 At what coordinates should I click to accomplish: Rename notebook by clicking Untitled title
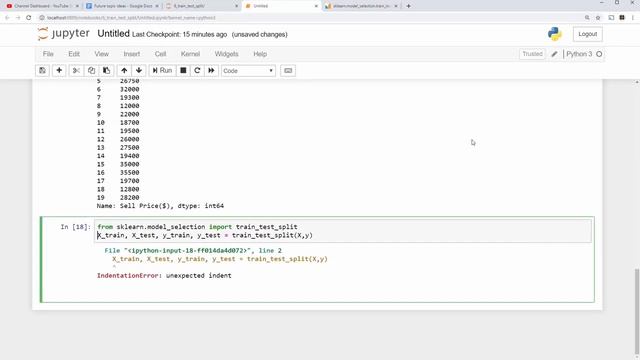(x=113, y=34)
